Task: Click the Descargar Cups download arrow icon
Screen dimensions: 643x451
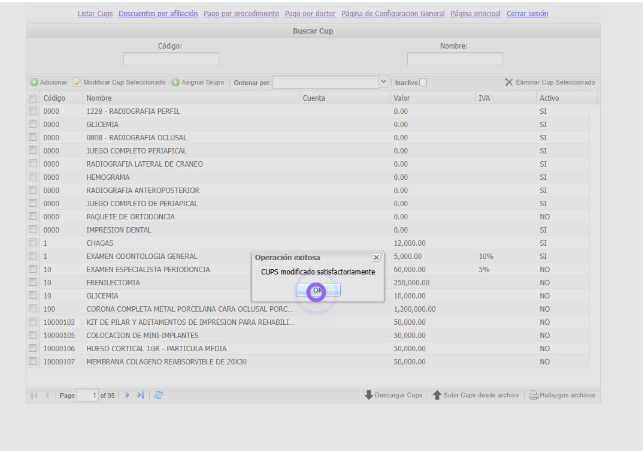Action: (369, 395)
